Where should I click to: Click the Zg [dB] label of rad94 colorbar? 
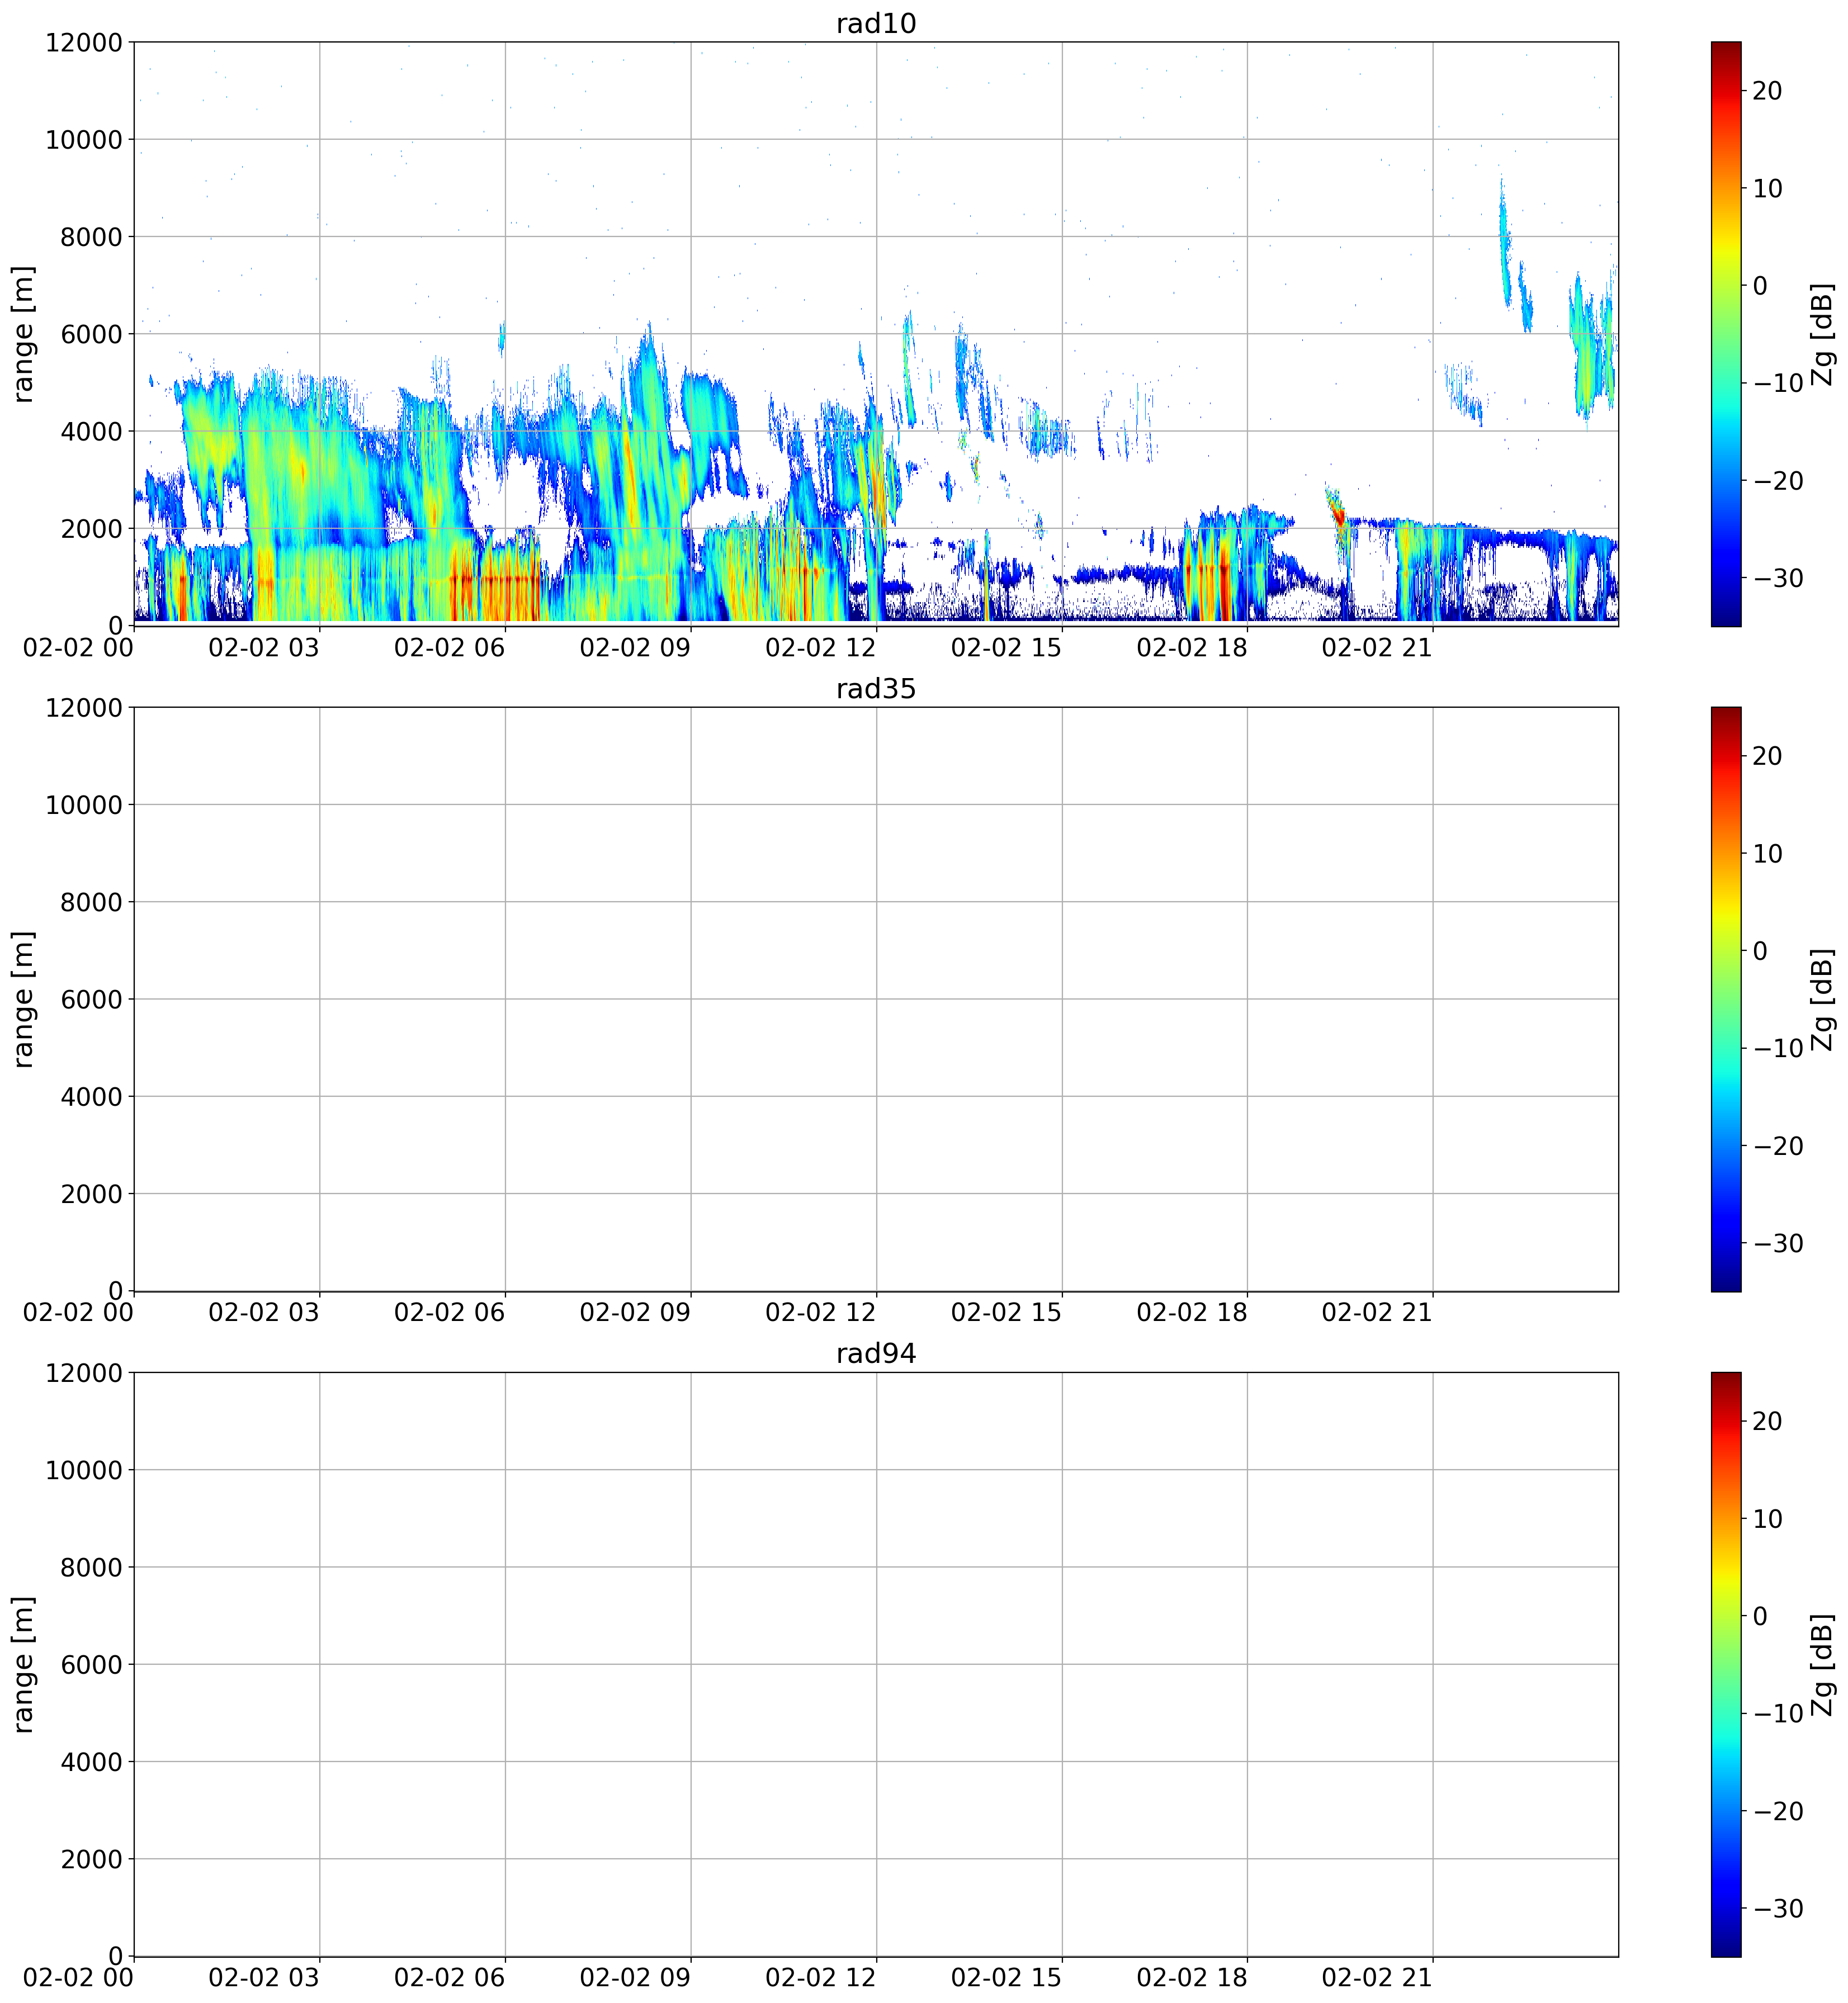tap(1823, 1664)
